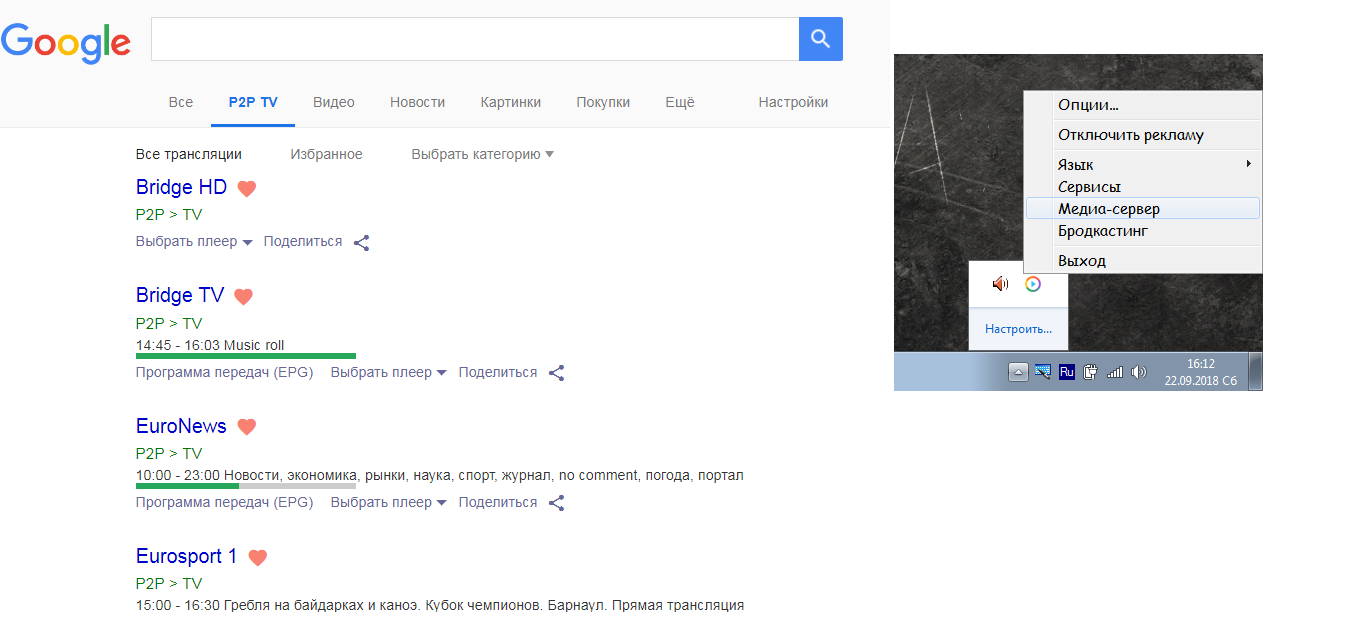Viewport: 1360px width, 640px height.
Task: Switch to the 'Видео' tab
Action: (x=334, y=102)
